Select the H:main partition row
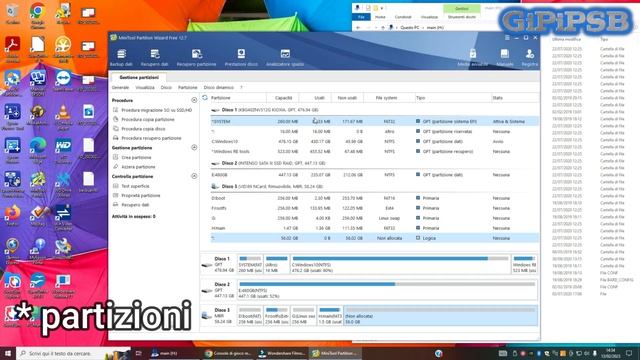Image resolution: width=640 pixels, height=360 pixels. point(374,228)
